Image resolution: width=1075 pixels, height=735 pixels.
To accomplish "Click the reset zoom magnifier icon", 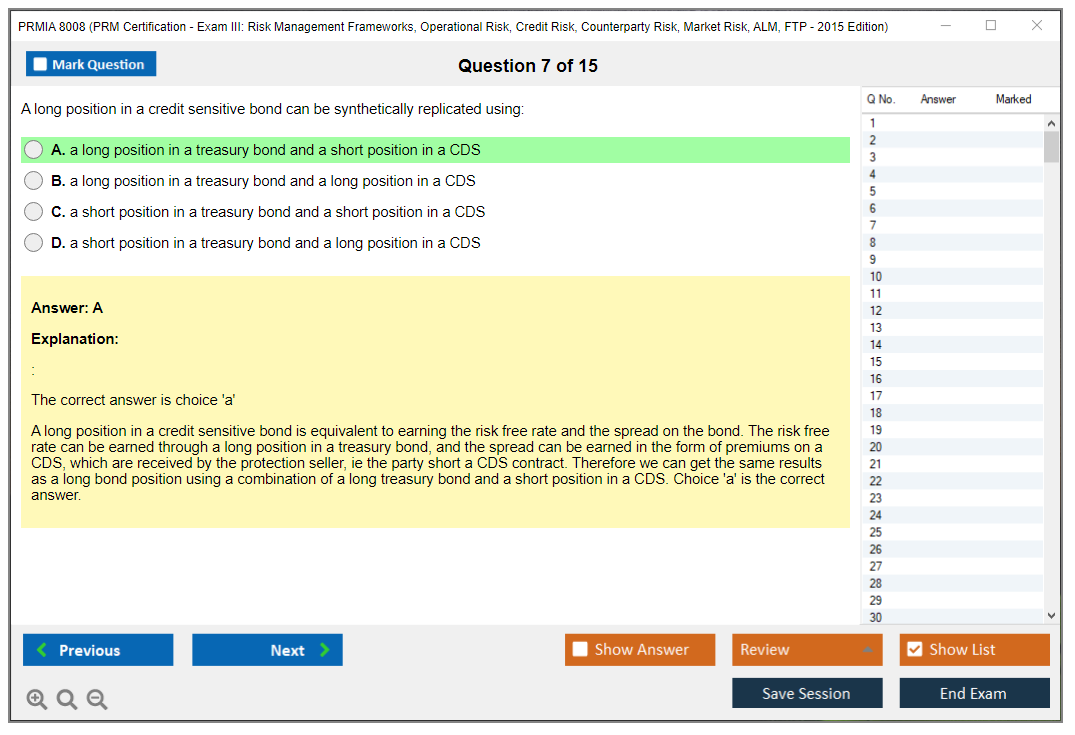I will (67, 700).
